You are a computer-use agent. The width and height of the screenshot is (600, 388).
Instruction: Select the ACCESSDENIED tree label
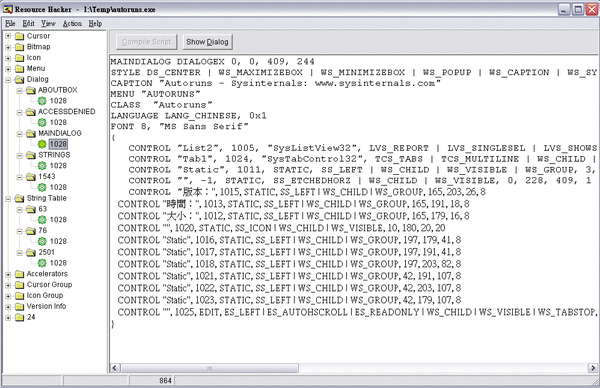point(67,112)
